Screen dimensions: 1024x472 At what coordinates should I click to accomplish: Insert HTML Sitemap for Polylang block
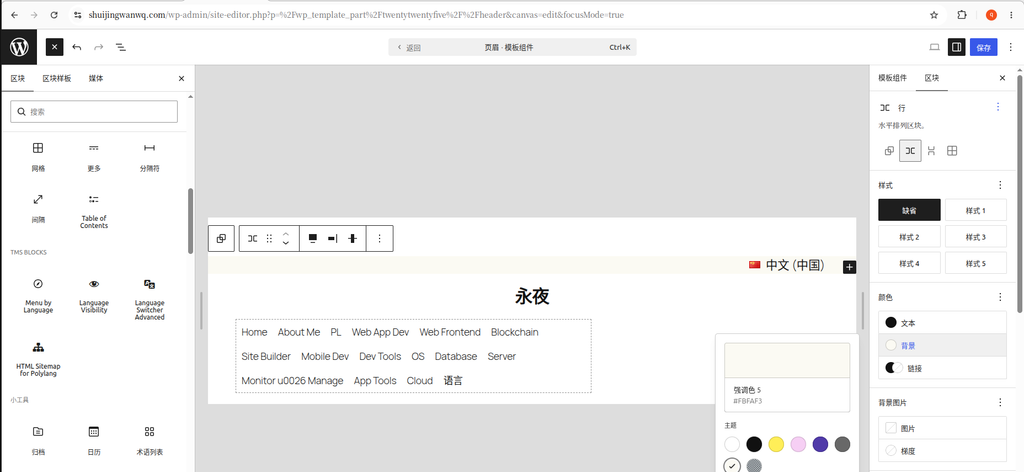[38, 358]
